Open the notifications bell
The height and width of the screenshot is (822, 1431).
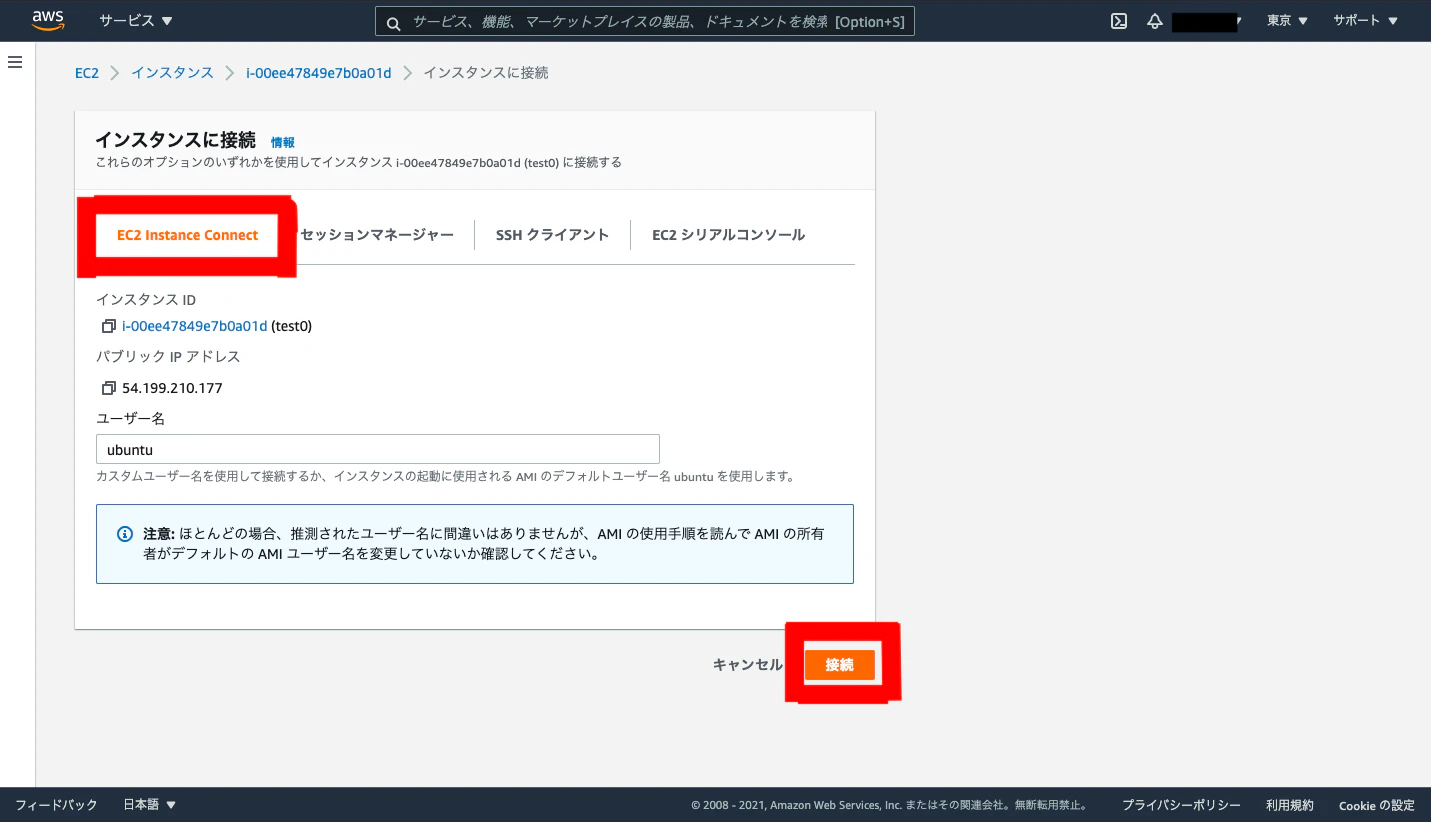(x=1154, y=21)
